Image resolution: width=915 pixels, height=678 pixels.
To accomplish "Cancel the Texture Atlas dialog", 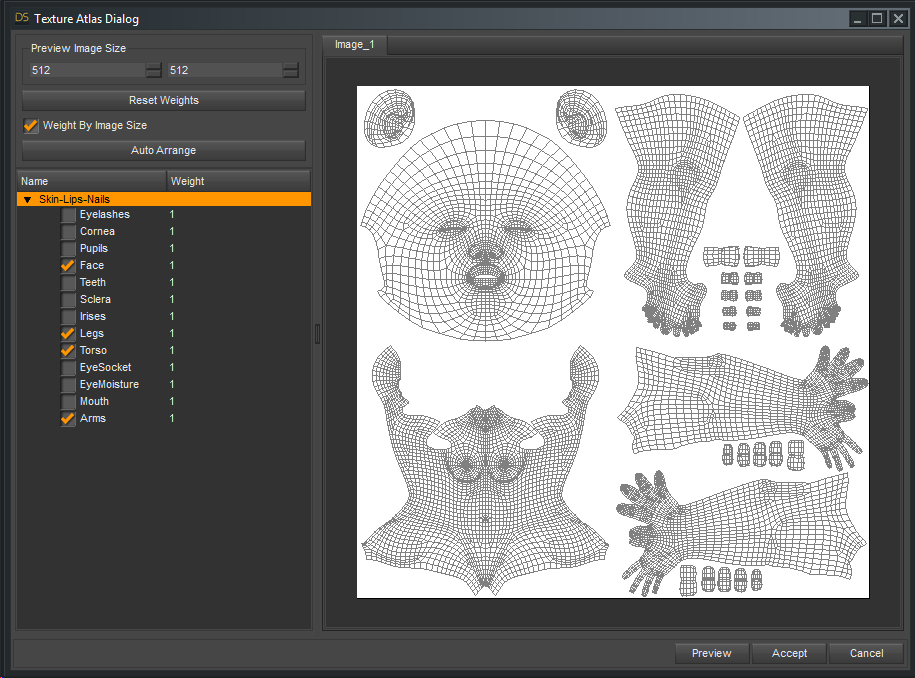I will pyautogui.click(x=866, y=653).
